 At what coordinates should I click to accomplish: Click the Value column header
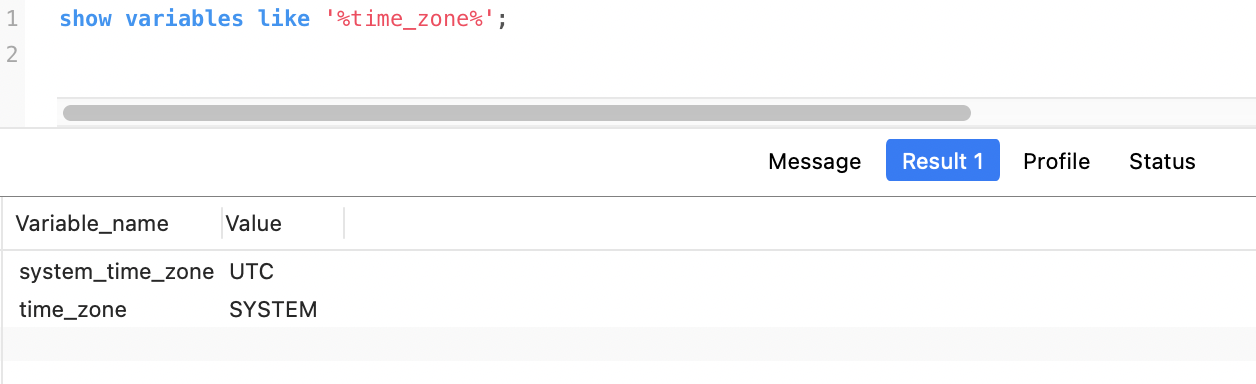[254, 223]
